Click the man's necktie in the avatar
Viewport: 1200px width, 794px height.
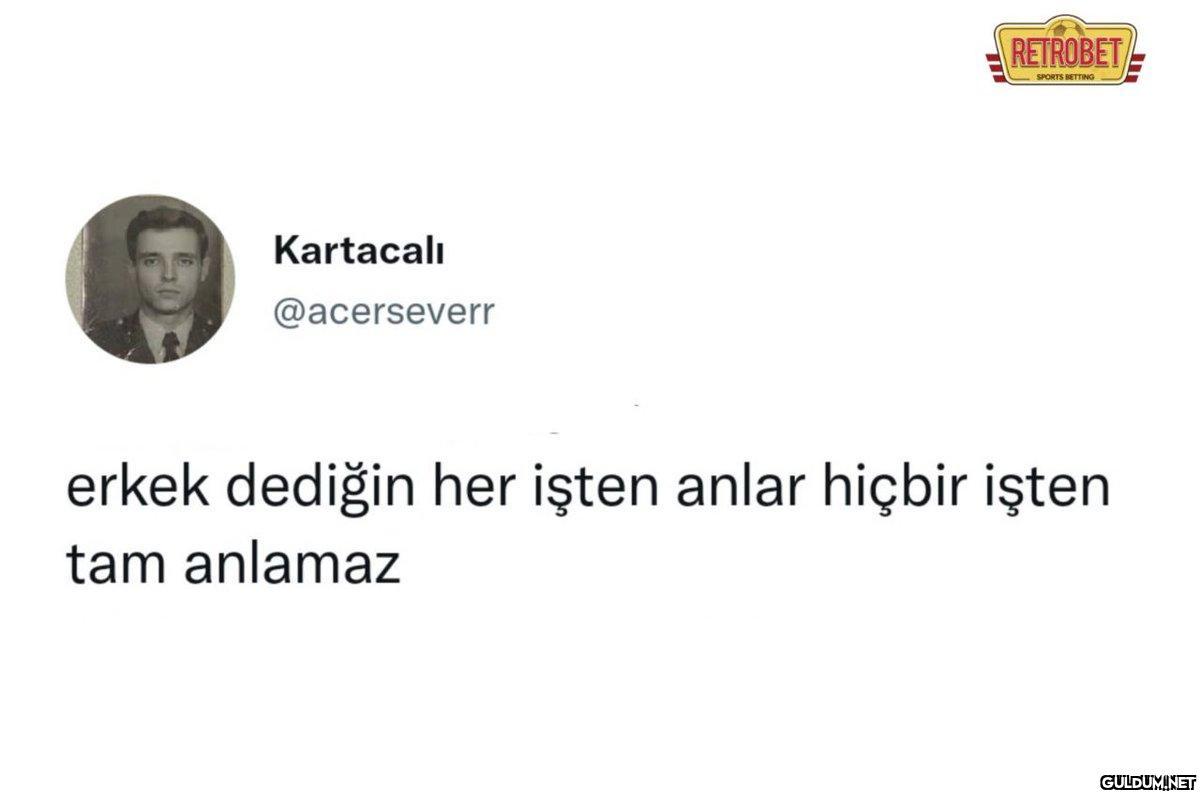pos(171,346)
